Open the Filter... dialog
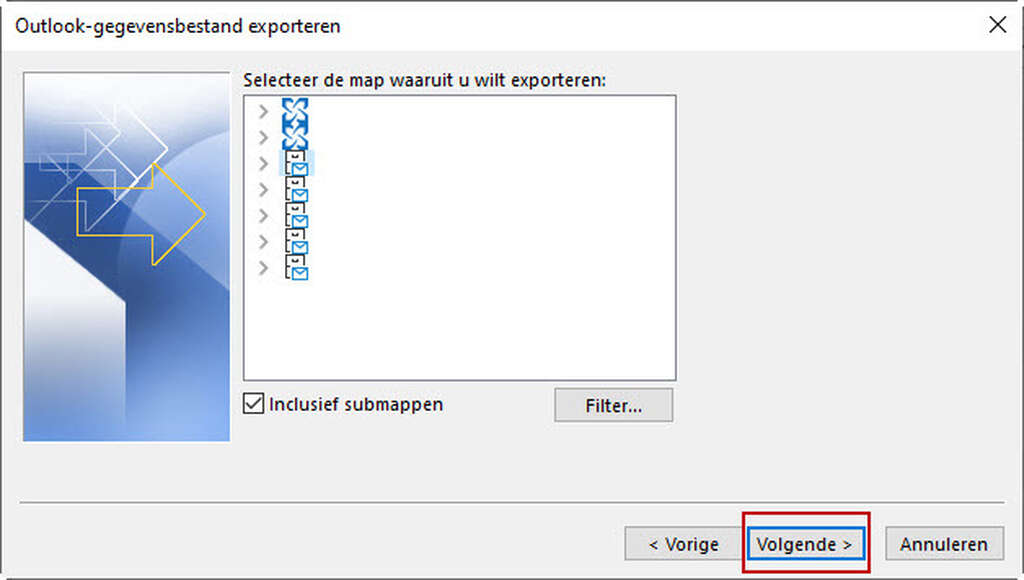 [613, 406]
